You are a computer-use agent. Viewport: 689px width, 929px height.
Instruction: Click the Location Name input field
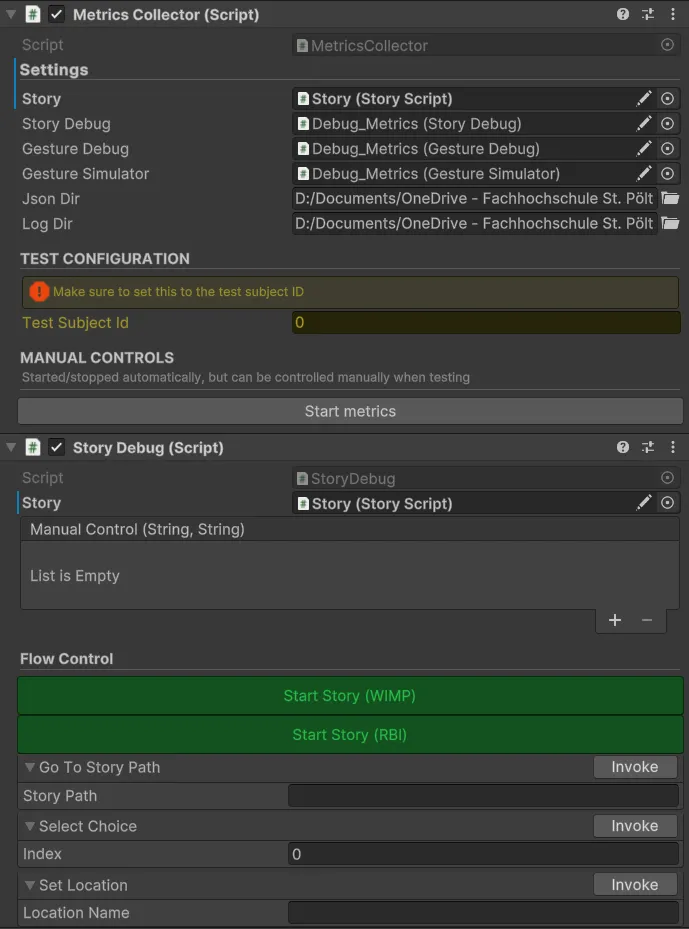coord(483,912)
